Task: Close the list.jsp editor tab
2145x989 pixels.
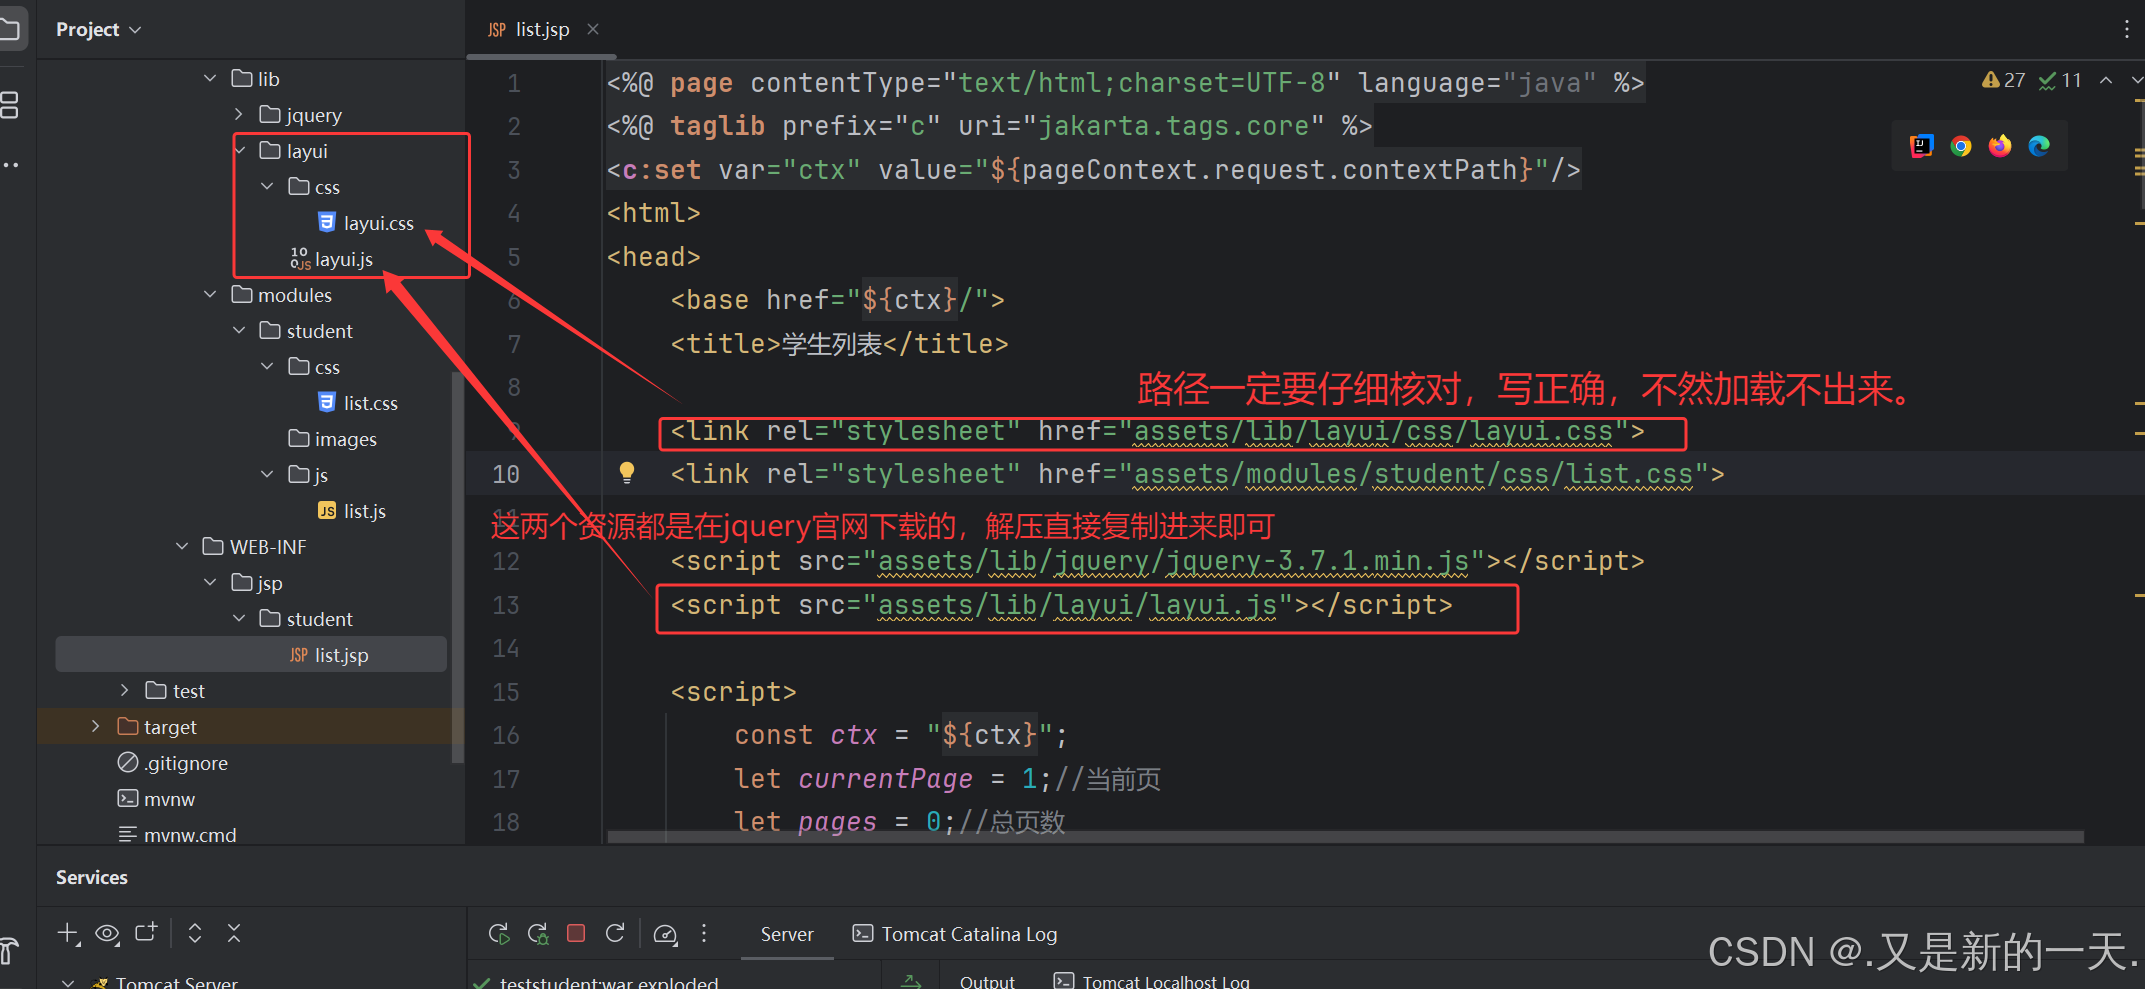Action: pyautogui.click(x=593, y=29)
